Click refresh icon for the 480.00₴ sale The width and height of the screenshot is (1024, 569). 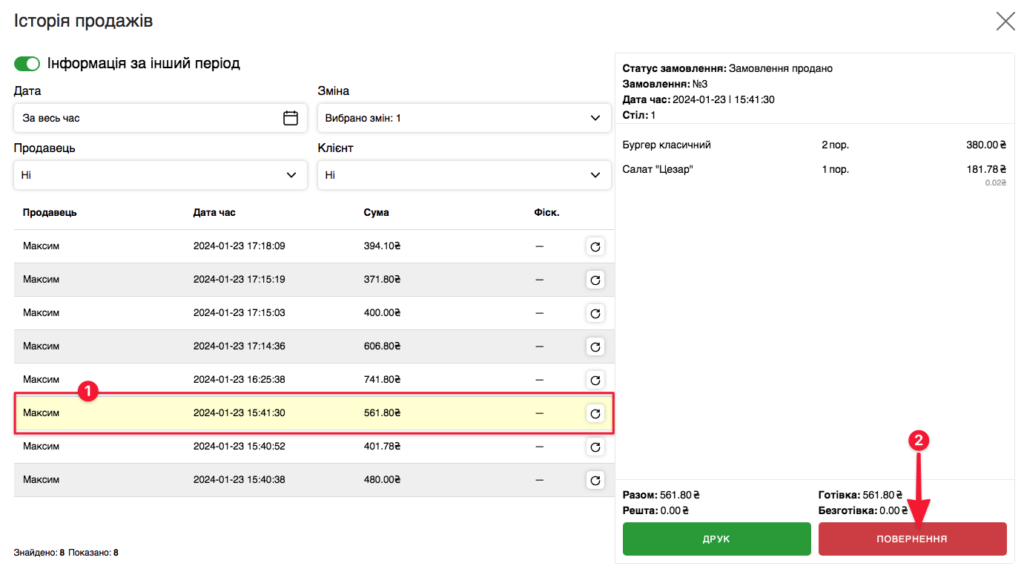pyautogui.click(x=595, y=480)
